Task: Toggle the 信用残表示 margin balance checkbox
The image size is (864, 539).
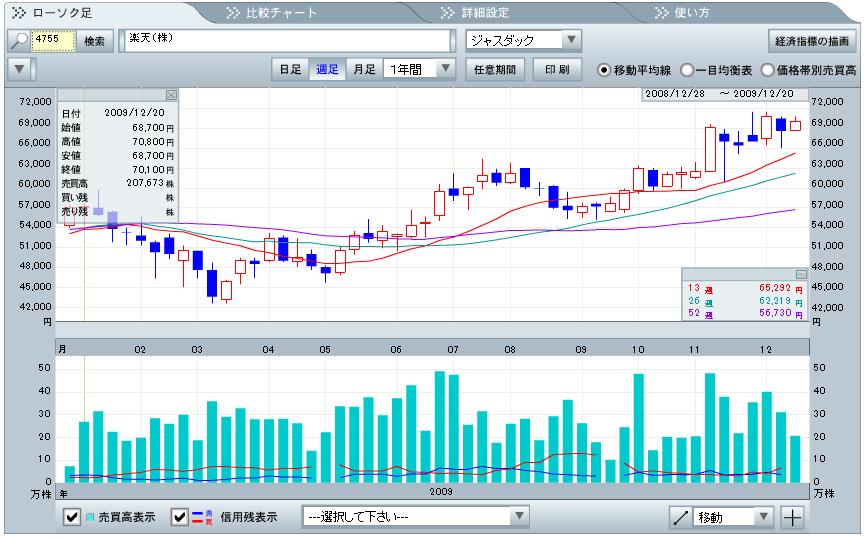Action: pos(180,517)
